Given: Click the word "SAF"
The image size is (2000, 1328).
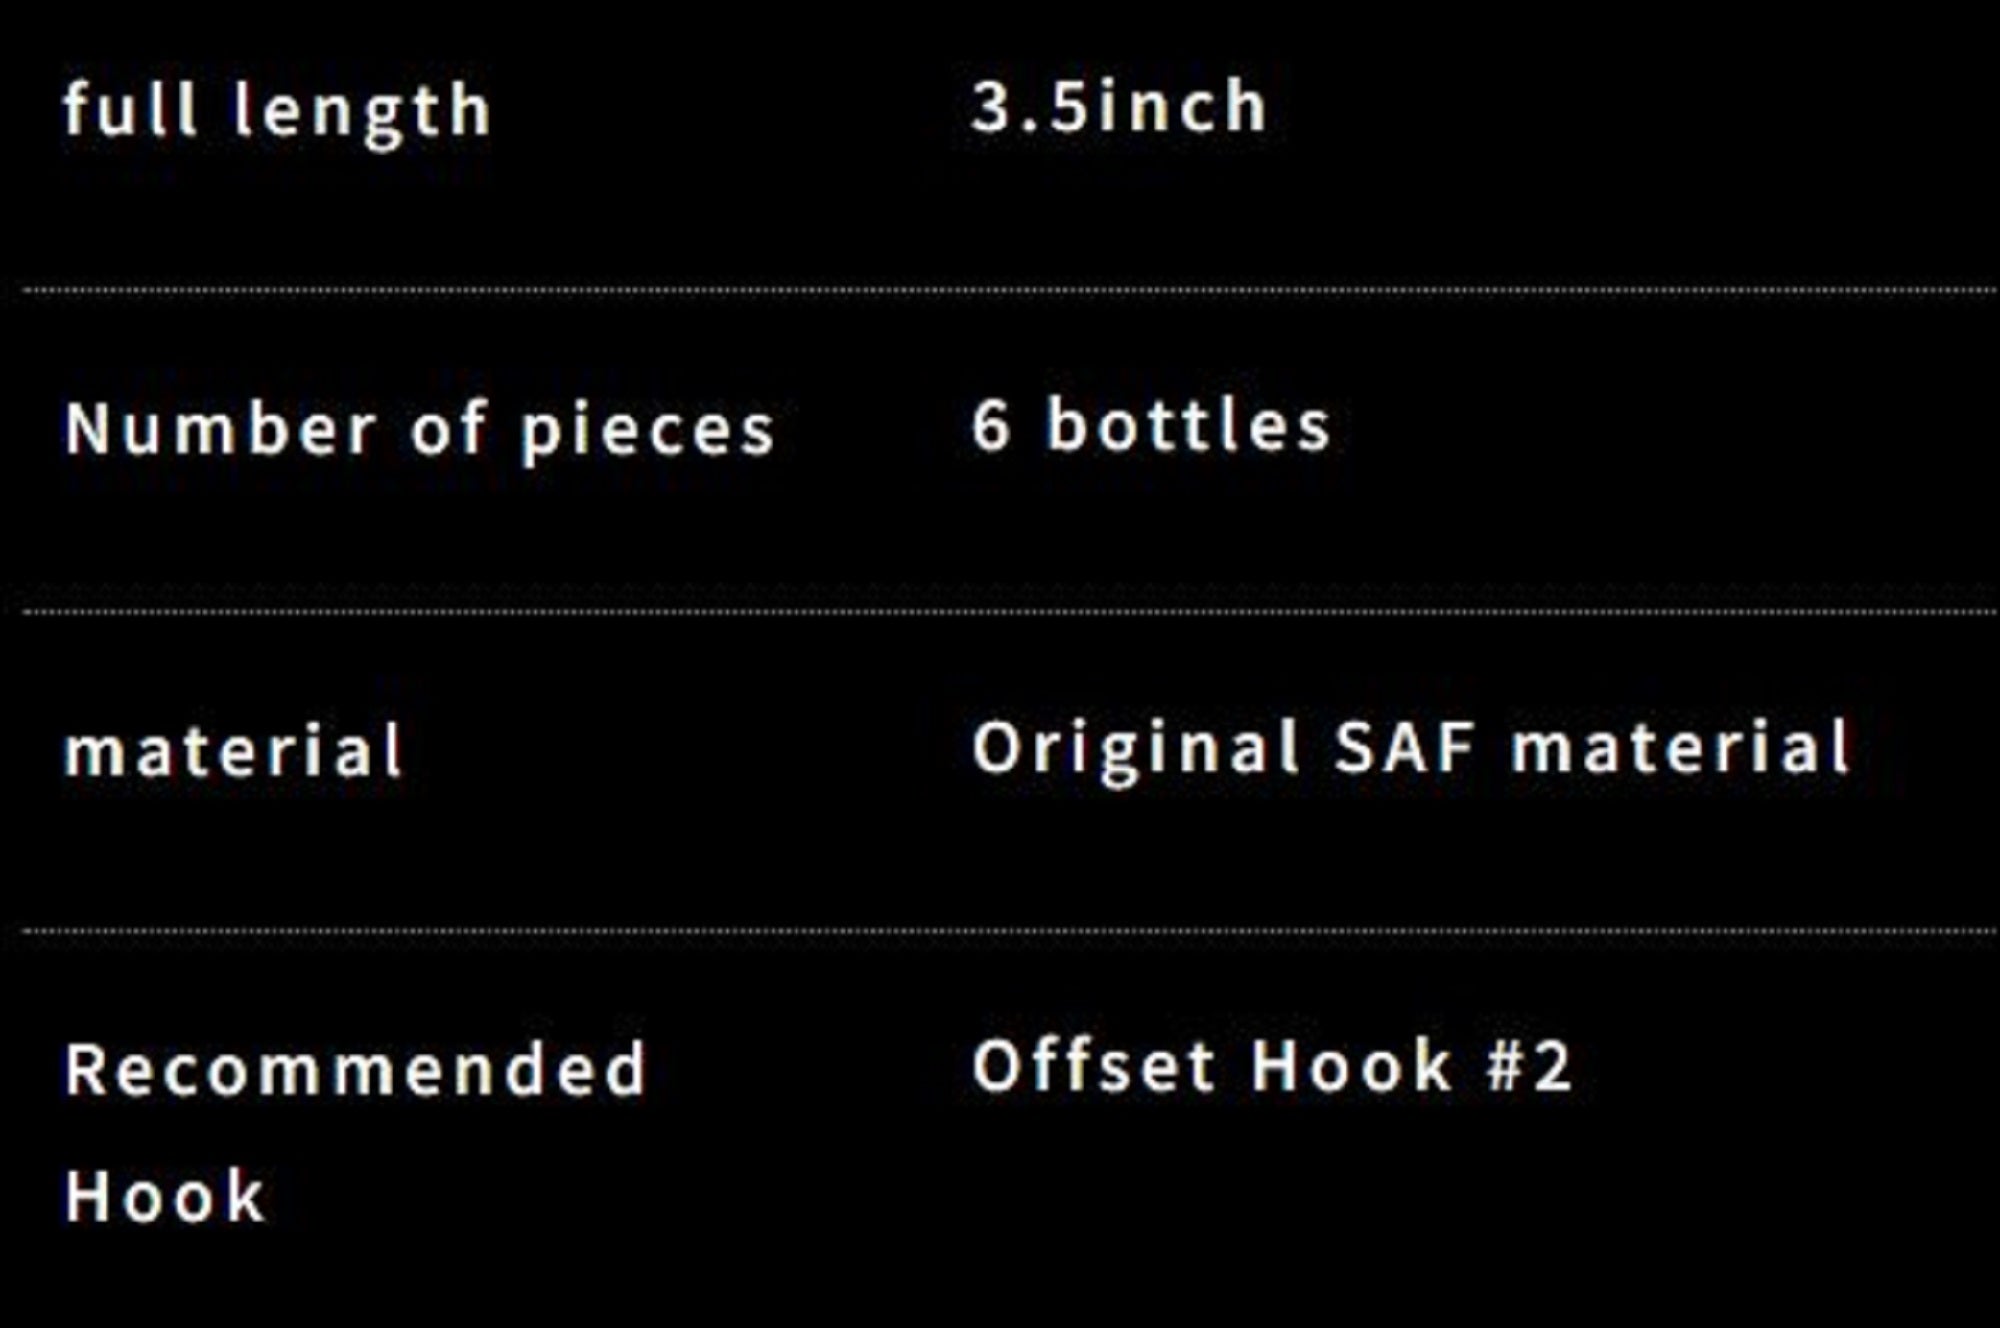Looking at the screenshot, I should pos(1405,747).
